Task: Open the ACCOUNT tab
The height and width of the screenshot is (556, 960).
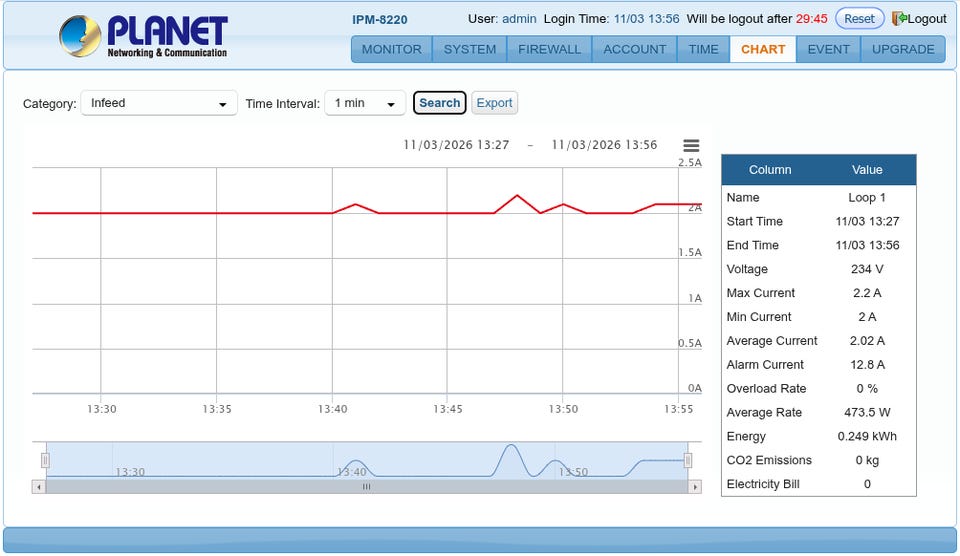Action: pos(634,50)
